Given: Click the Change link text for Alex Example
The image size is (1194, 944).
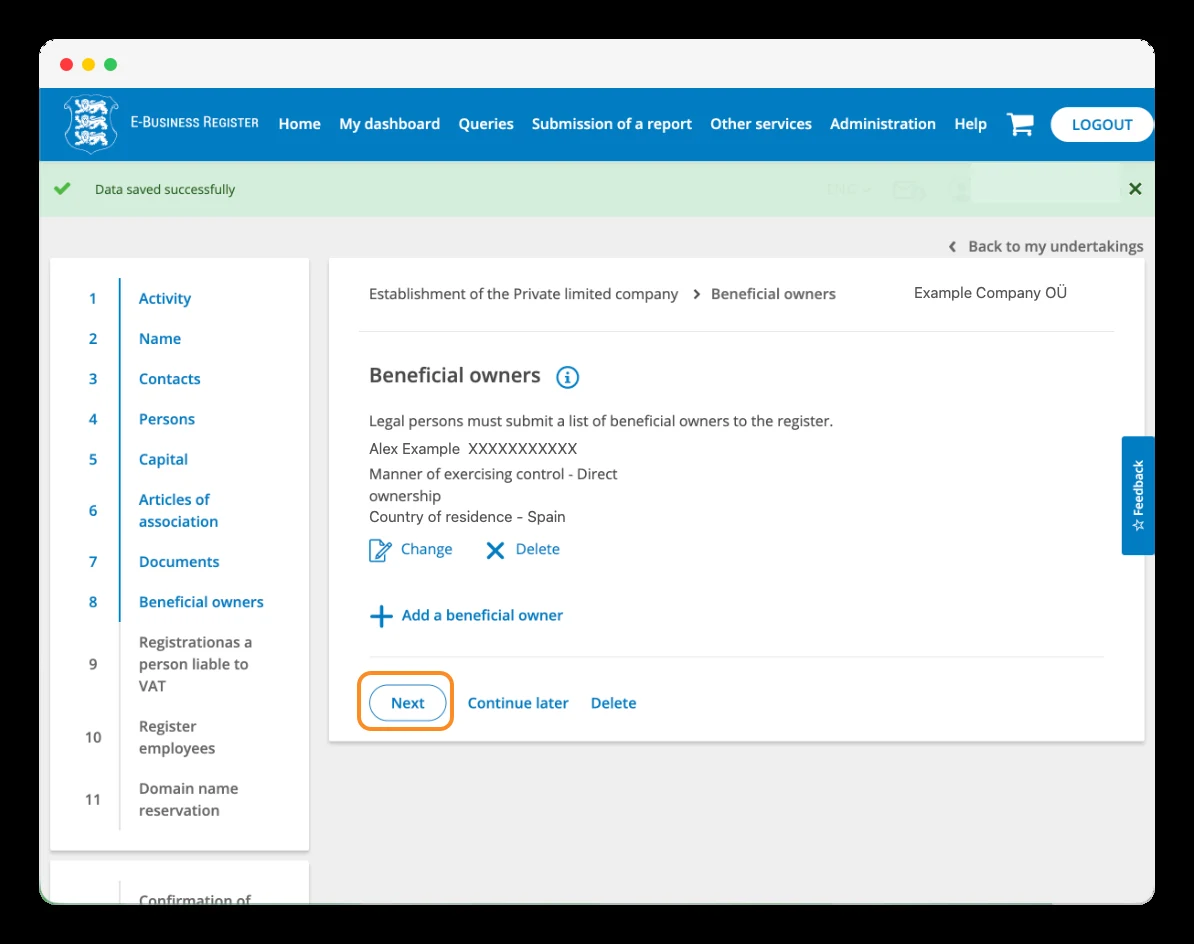Looking at the screenshot, I should point(426,549).
